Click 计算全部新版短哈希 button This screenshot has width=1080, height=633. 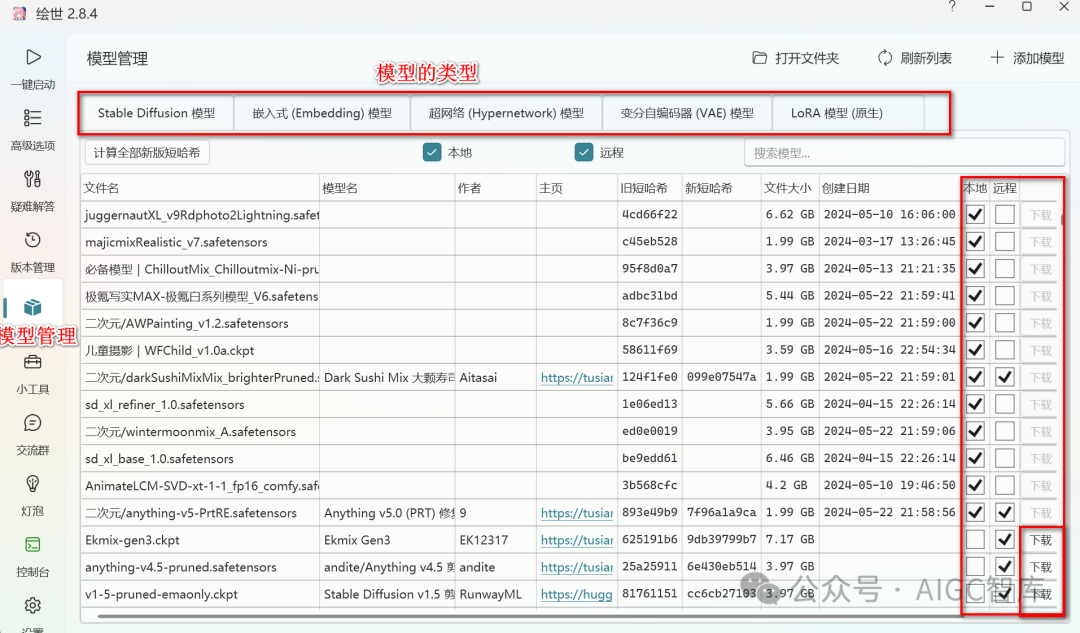pyautogui.click(x=147, y=152)
